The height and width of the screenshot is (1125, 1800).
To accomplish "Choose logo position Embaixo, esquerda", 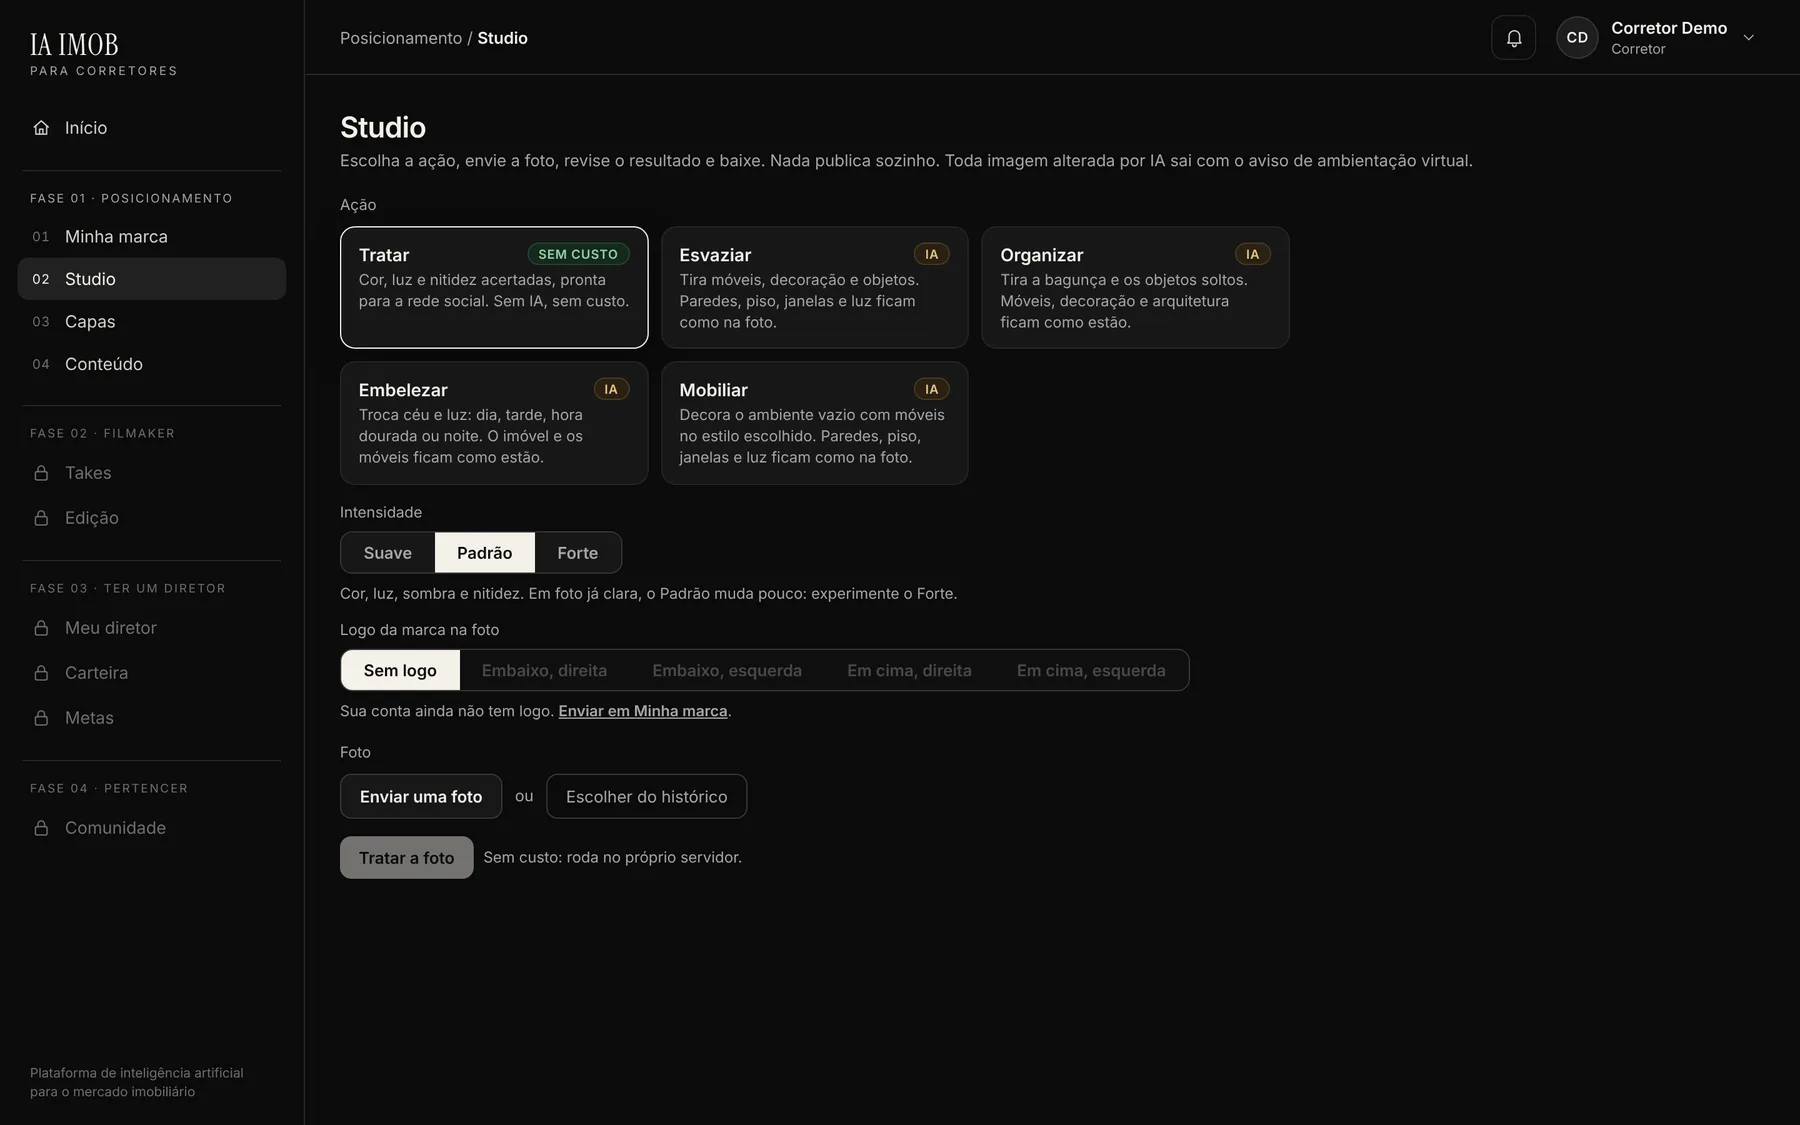I will pos(727,670).
